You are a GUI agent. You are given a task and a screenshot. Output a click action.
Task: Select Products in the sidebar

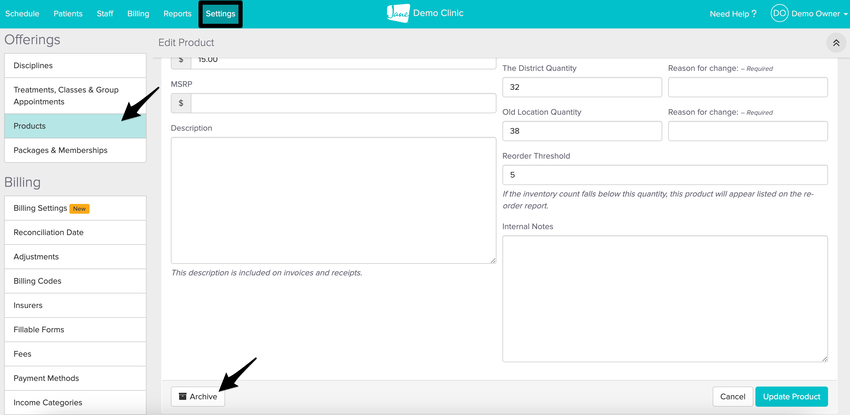pyautogui.click(x=75, y=126)
